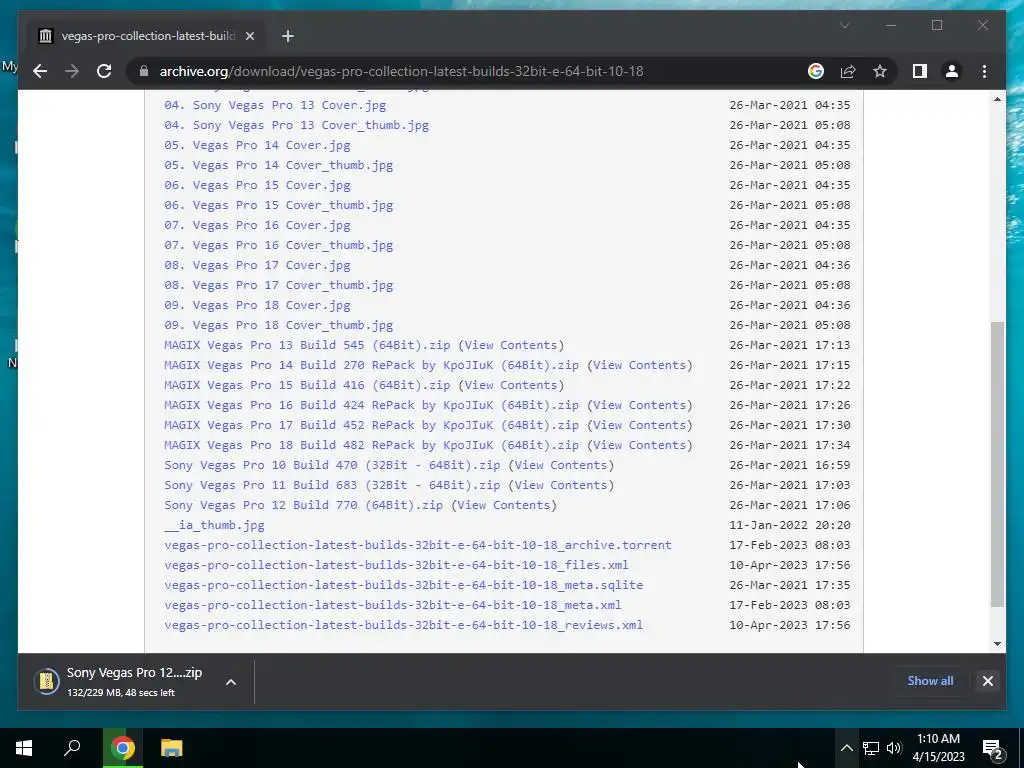View Contents of Sony Vegas Pro 10
Screen dimensions: 1024x768
click(x=561, y=465)
